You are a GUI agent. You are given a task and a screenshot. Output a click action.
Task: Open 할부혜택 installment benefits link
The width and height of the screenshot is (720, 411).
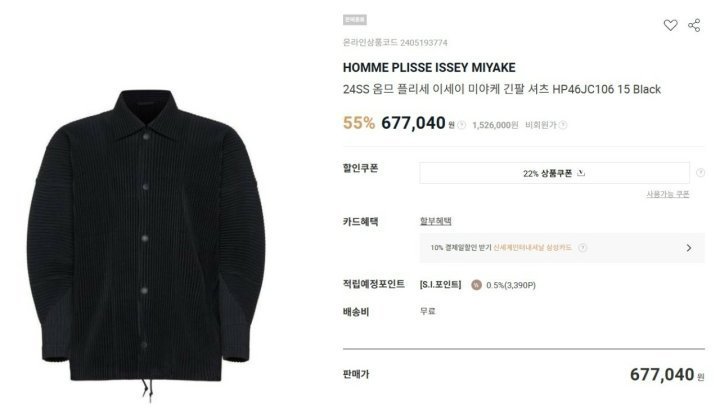point(435,221)
